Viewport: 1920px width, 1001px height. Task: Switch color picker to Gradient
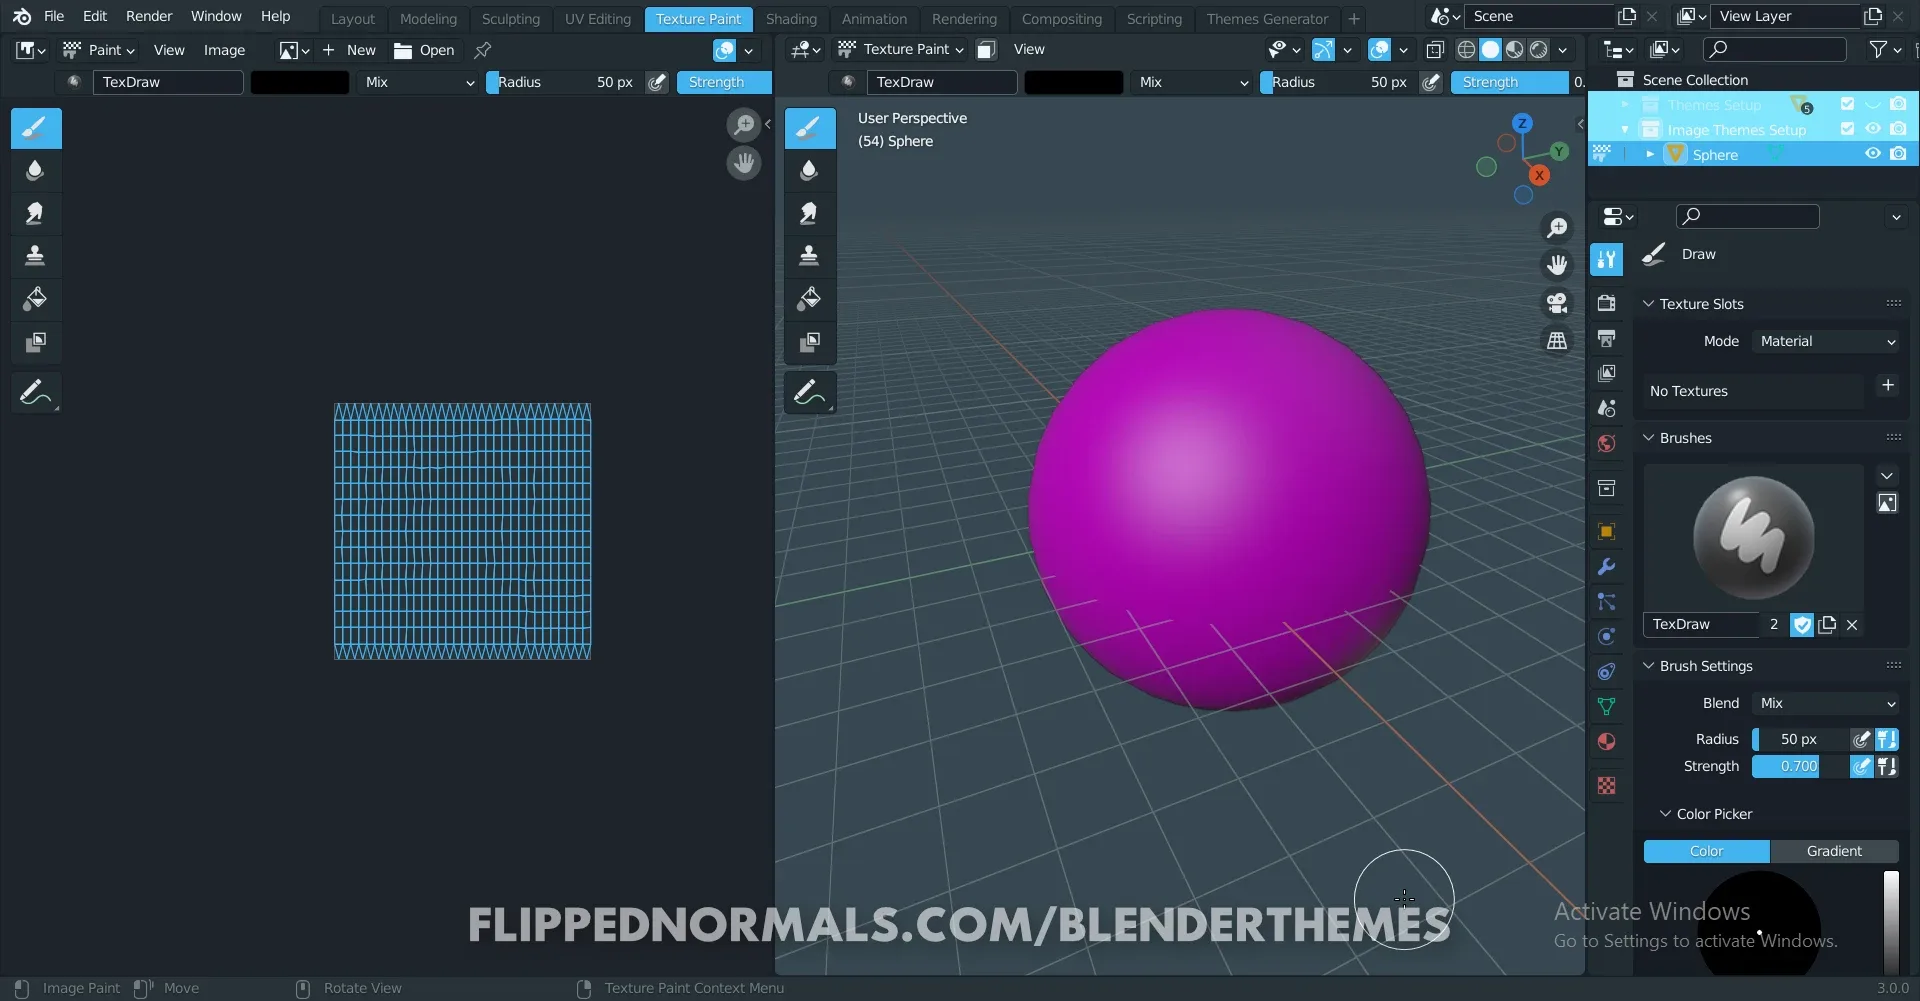[x=1835, y=851]
